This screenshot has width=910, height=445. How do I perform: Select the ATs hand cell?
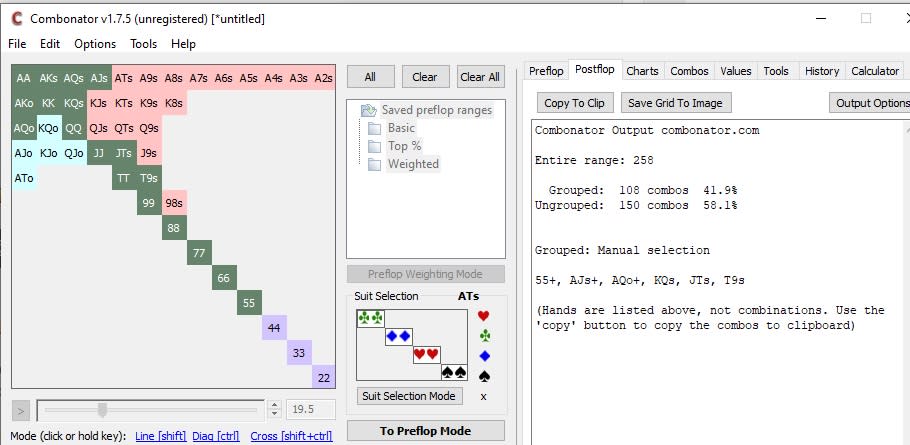pos(124,78)
